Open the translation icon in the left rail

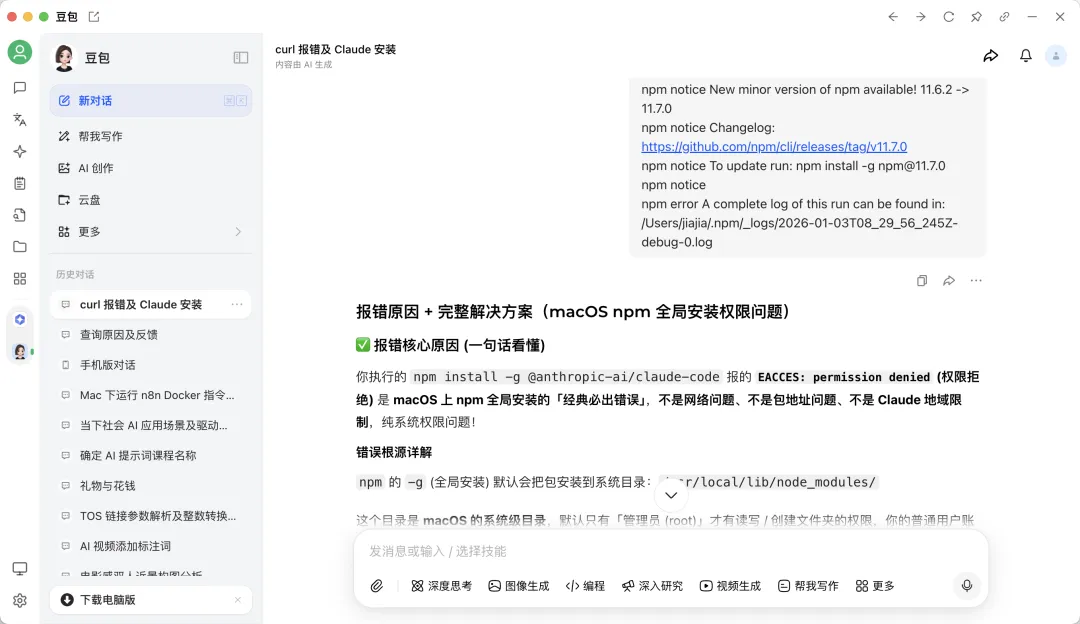coord(20,120)
